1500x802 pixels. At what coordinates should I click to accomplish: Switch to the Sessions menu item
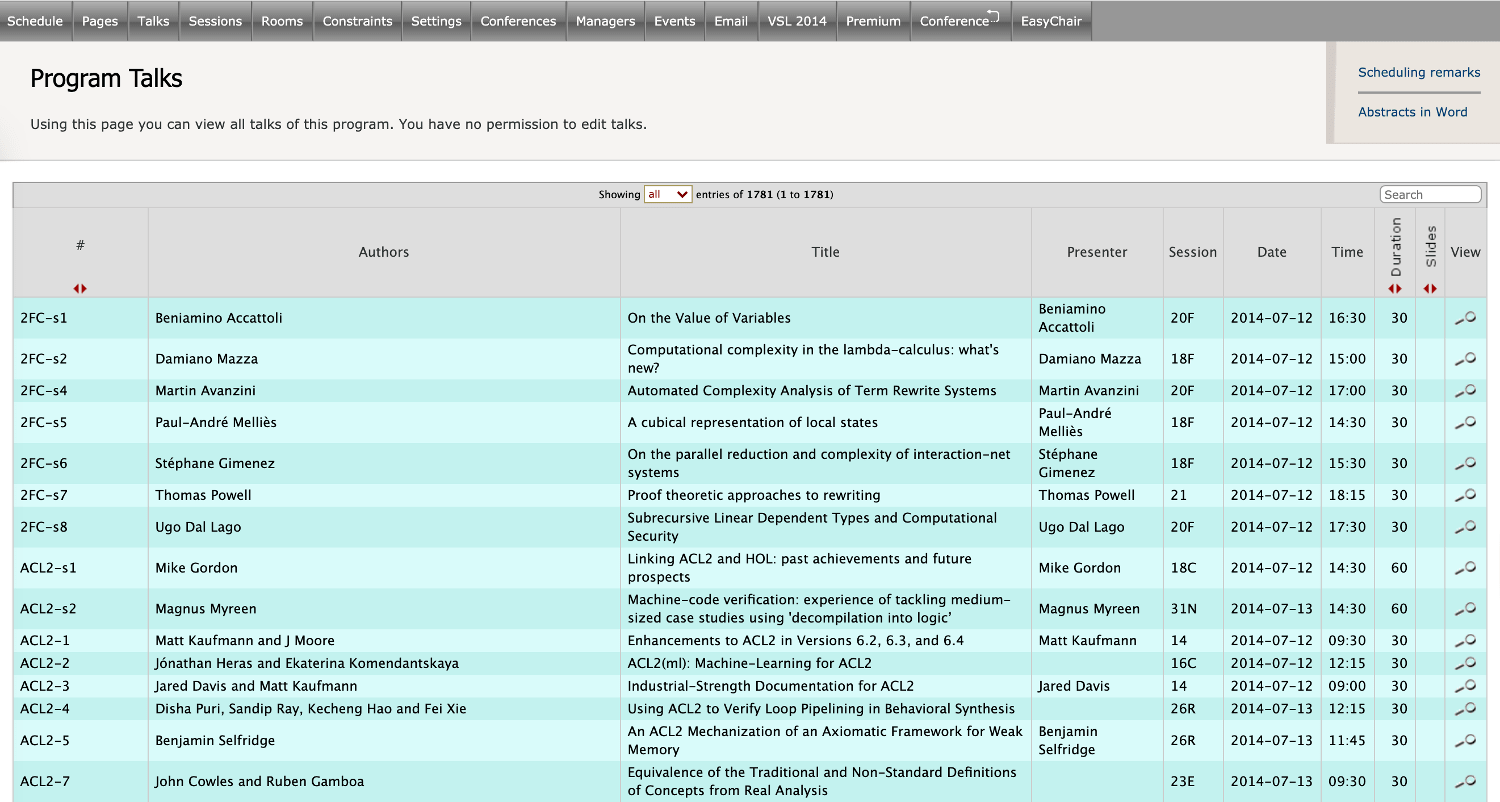click(x=215, y=21)
